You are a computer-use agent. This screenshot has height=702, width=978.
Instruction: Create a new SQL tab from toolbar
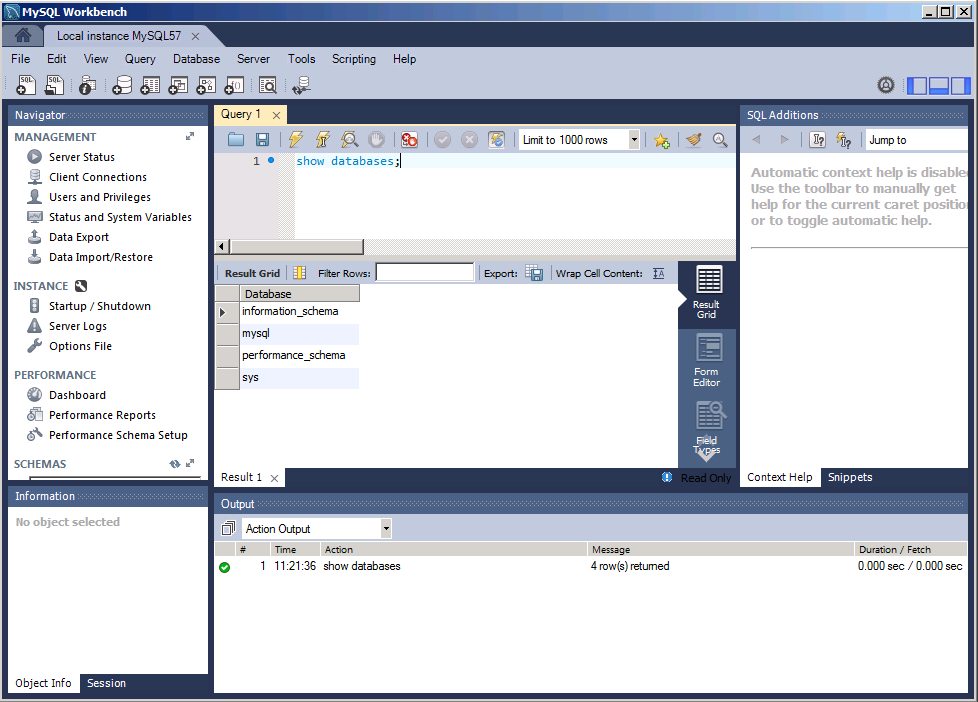26,85
